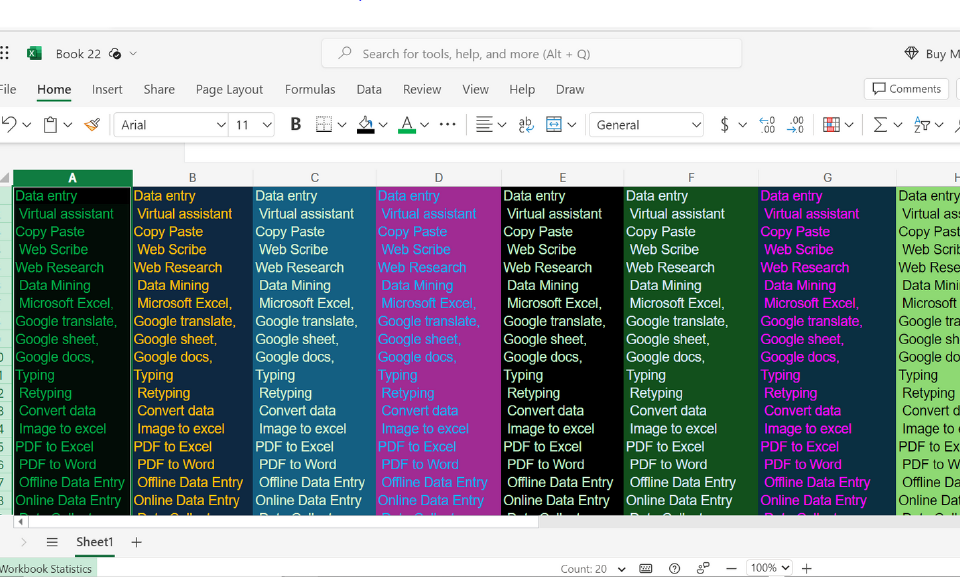Switch to the Formulas tab
The height and width of the screenshot is (577, 960).
click(310, 89)
